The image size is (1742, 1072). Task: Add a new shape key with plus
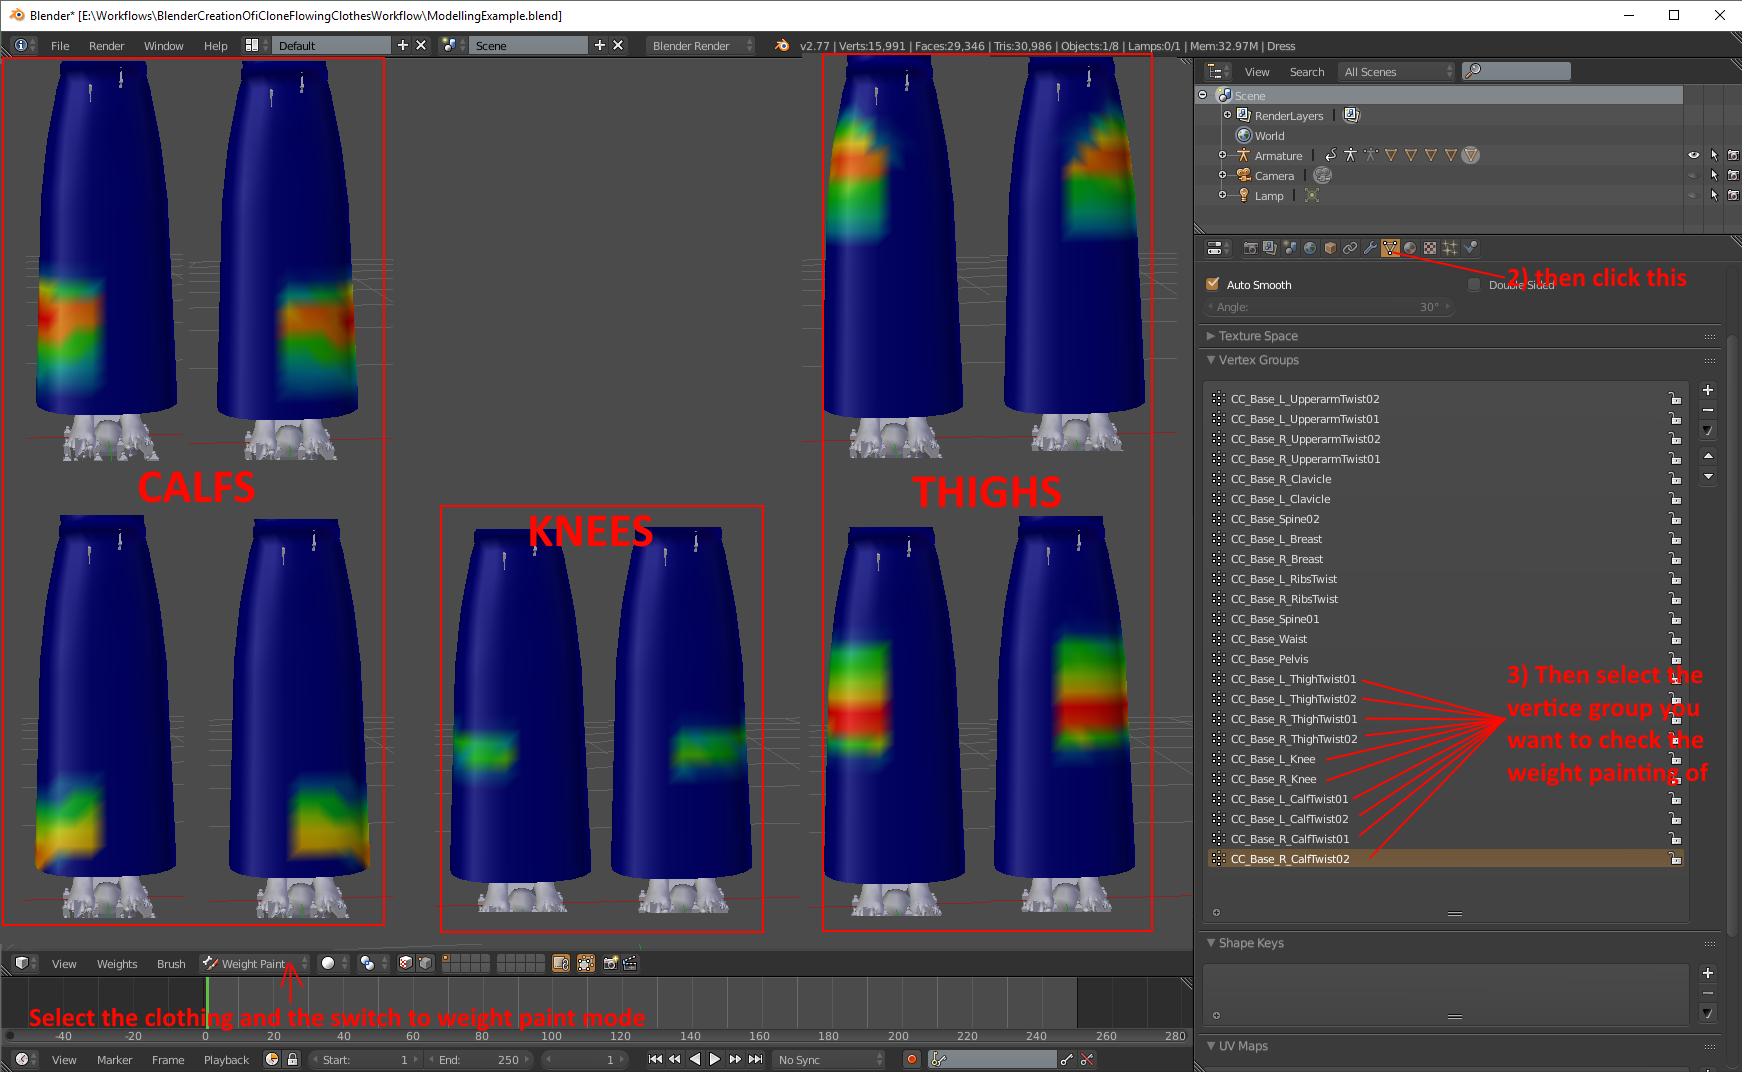[1708, 973]
